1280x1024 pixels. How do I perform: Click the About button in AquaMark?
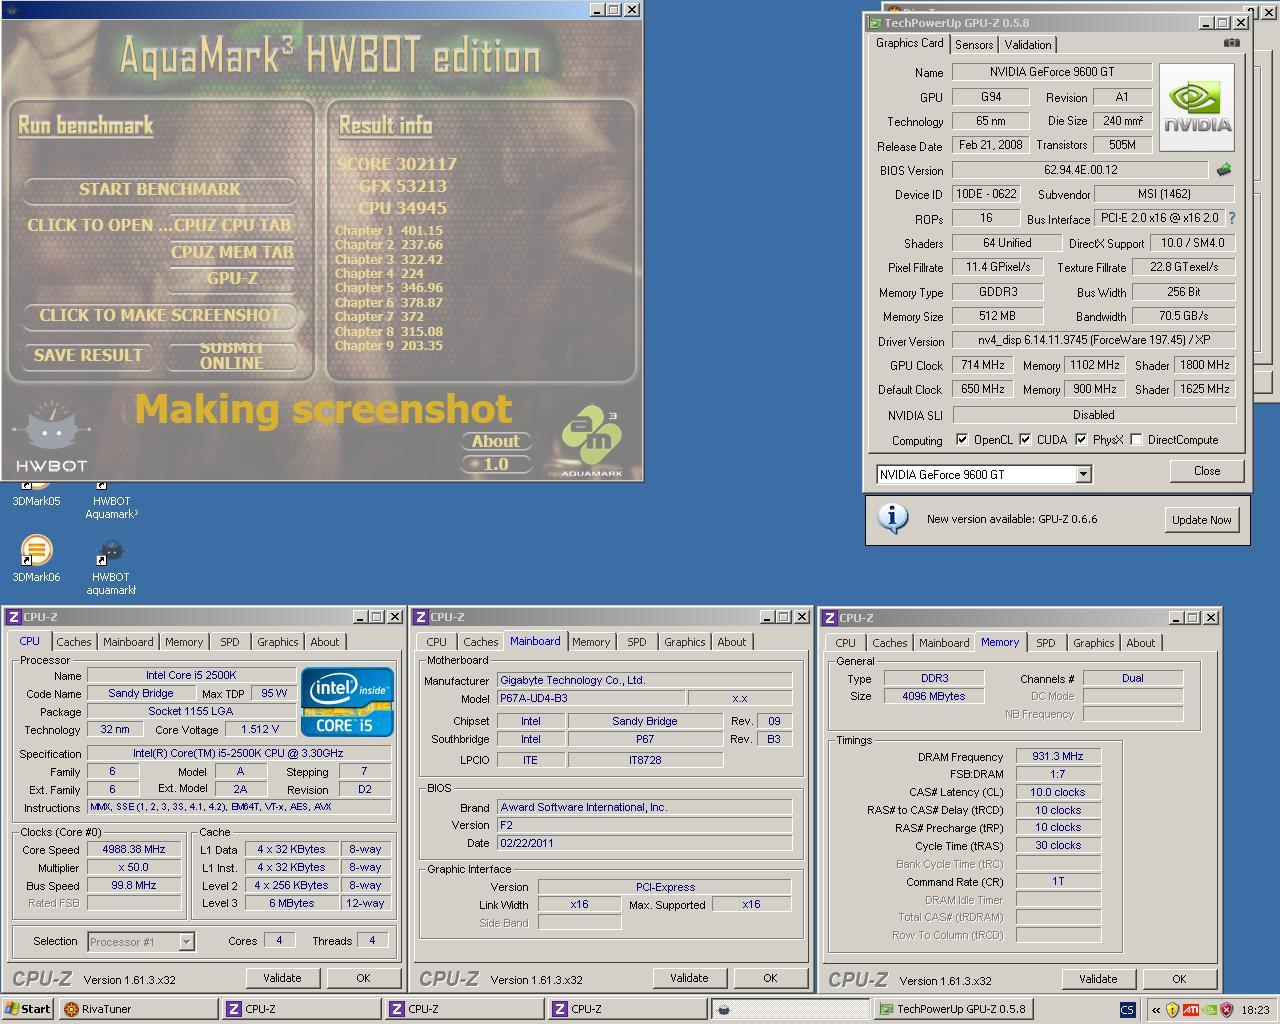pyautogui.click(x=496, y=441)
